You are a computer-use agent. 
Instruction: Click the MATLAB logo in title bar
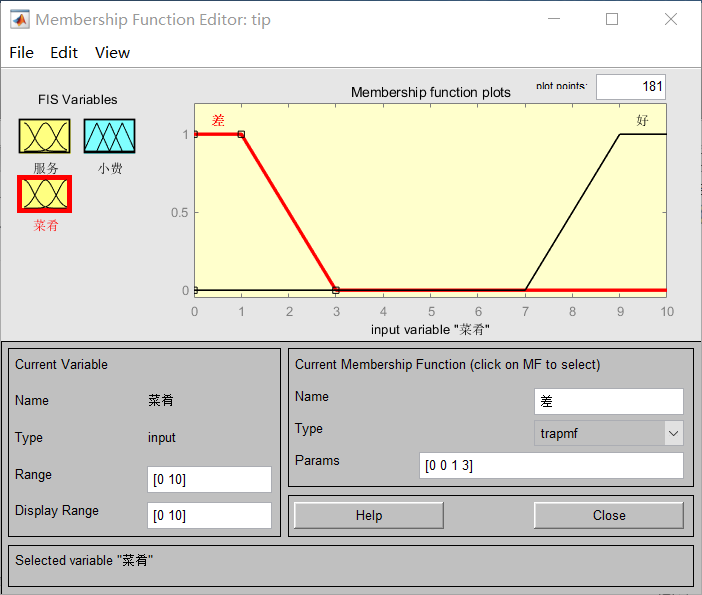tap(20, 20)
